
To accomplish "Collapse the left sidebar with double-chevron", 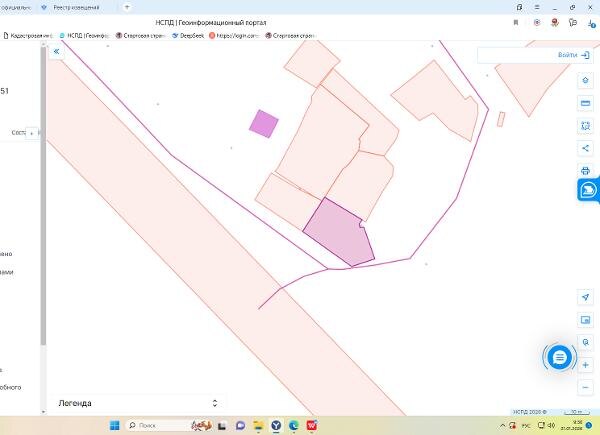I will click(56, 51).
